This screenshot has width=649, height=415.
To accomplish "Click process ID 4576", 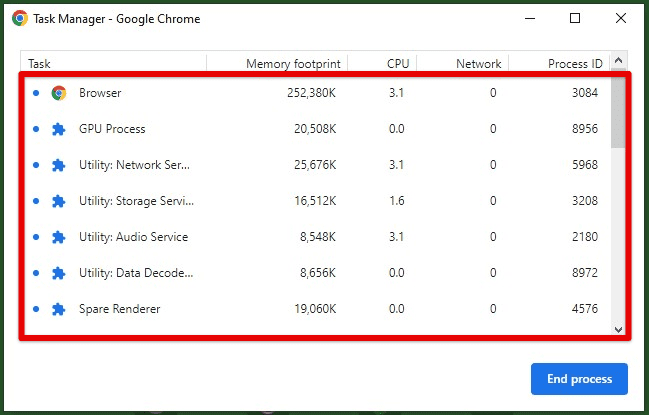I will pos(585,309).
